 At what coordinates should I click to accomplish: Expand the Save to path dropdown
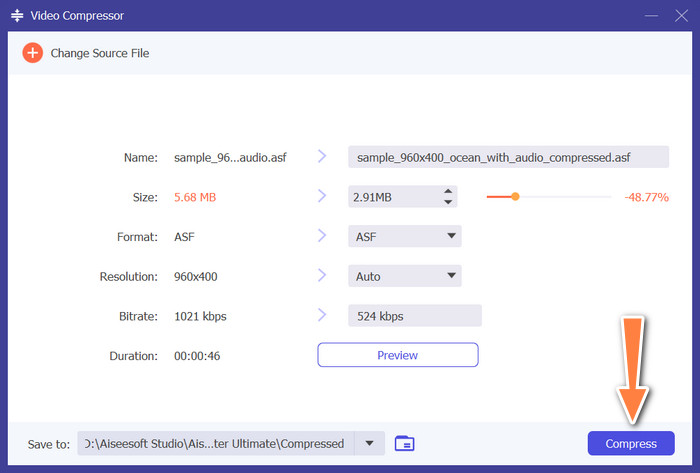371,443
